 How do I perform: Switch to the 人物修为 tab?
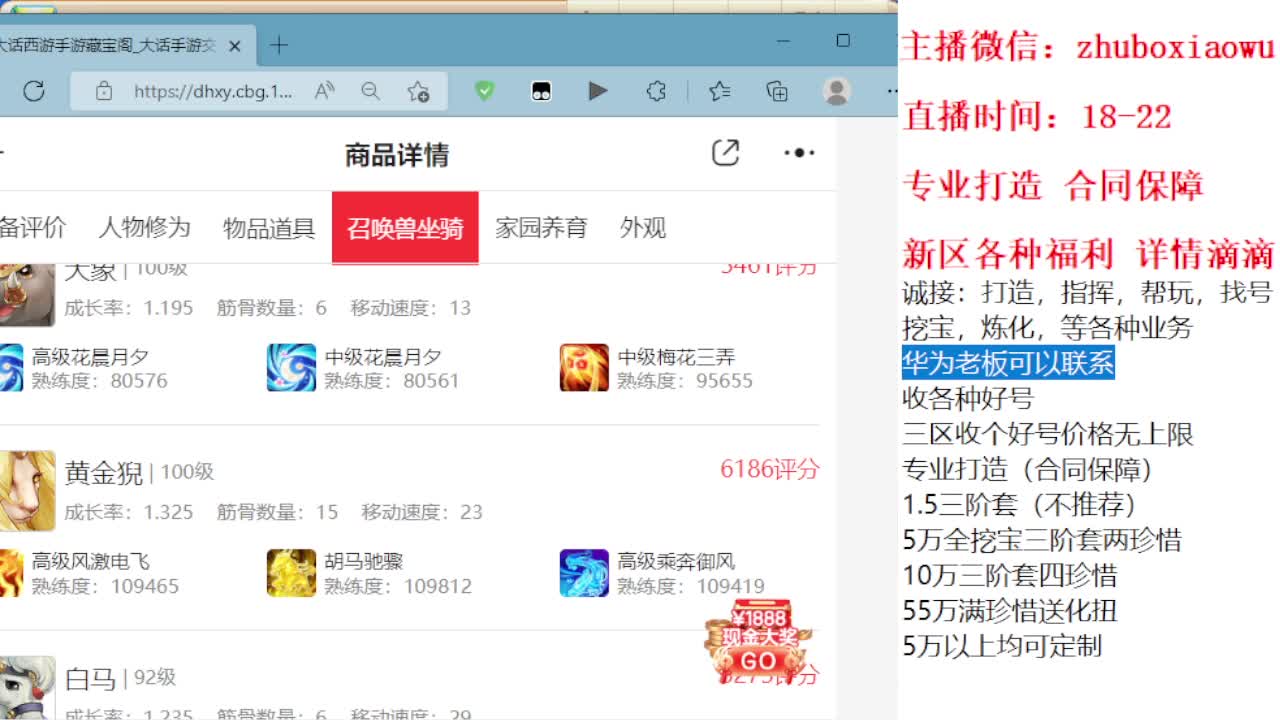click(144, 227)
